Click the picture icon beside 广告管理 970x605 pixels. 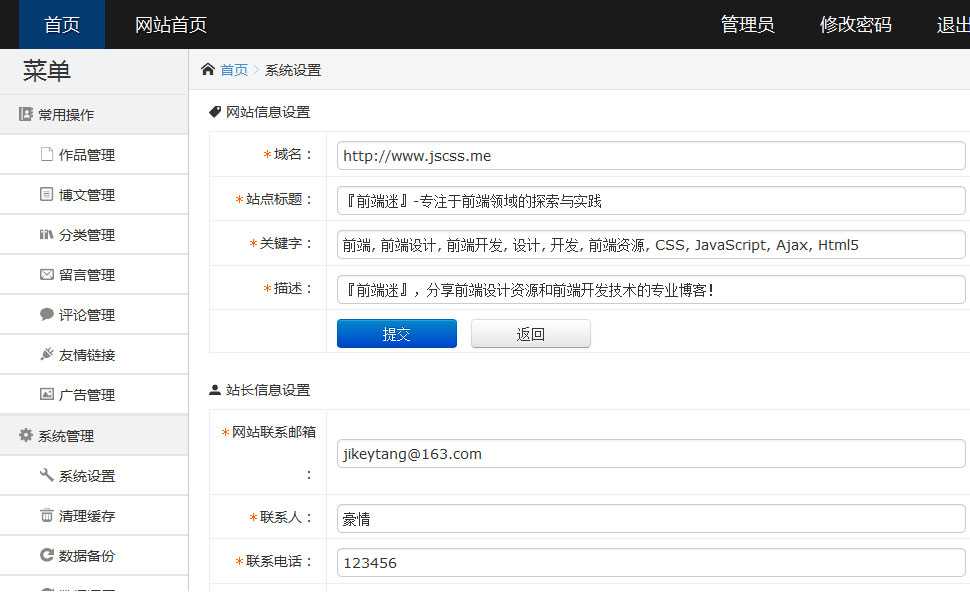[x=46, y=394]
